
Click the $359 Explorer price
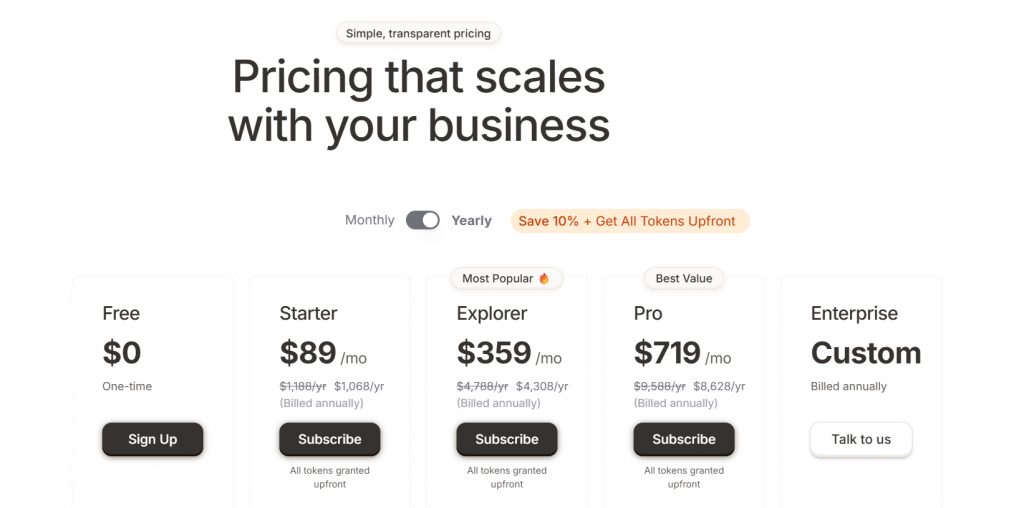pos(494,353)
